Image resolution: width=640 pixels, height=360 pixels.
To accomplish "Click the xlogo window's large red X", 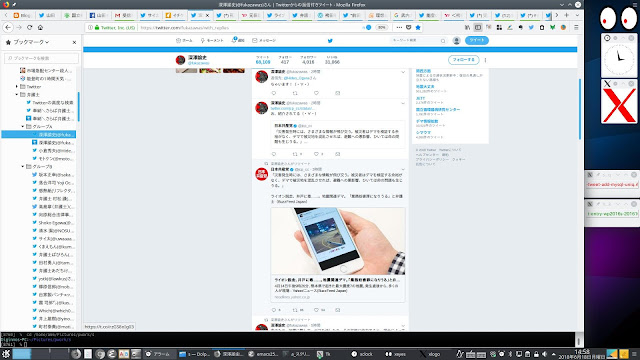I will pyautogui.click(x=619, y=106).
